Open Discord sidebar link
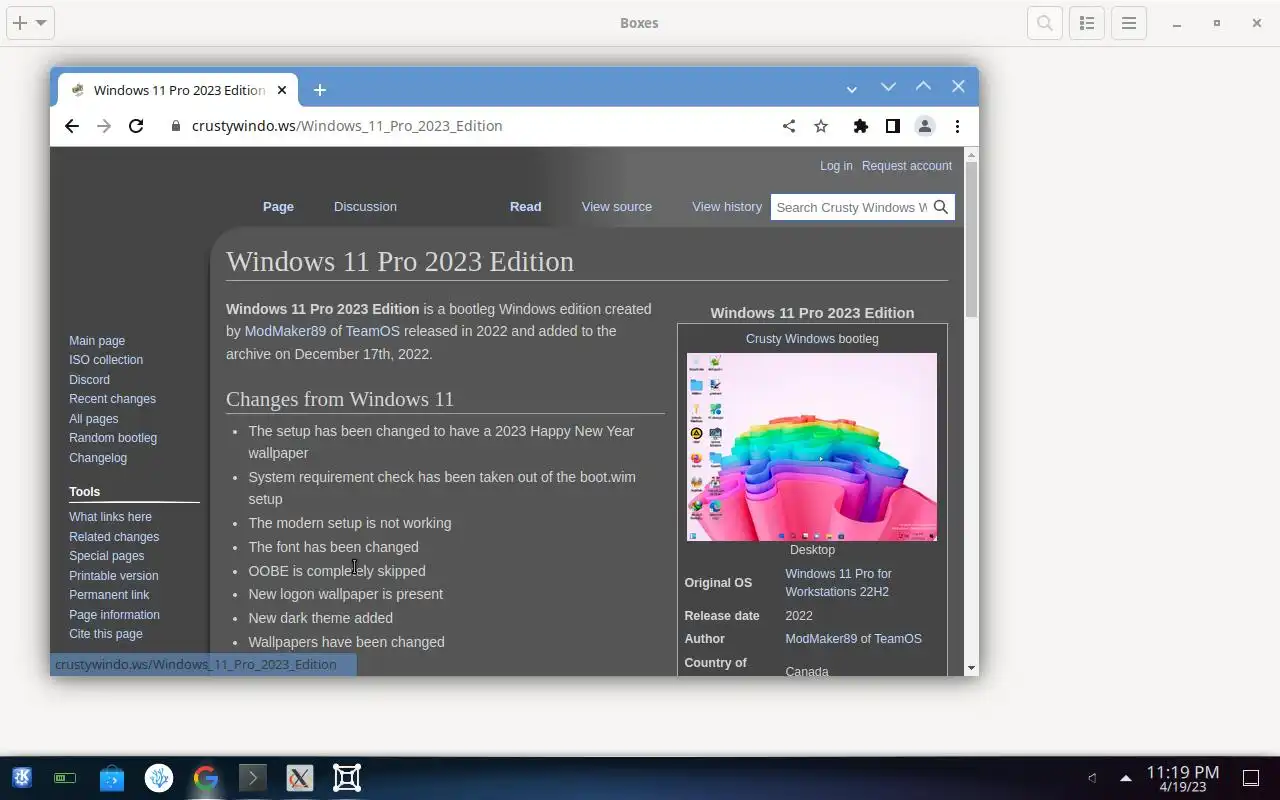Image resolution: width=1280 pixels, height=800 pixels. (89, 380)
